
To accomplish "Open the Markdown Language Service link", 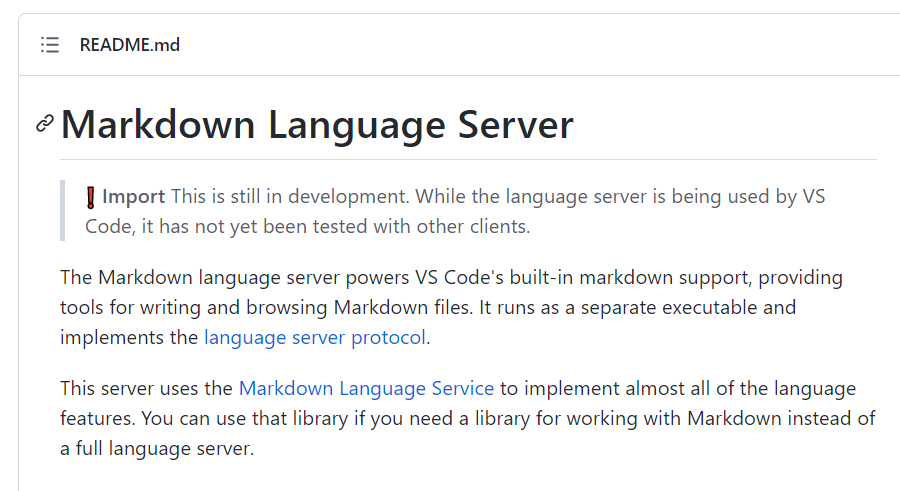I will click(x=366, y=388).
